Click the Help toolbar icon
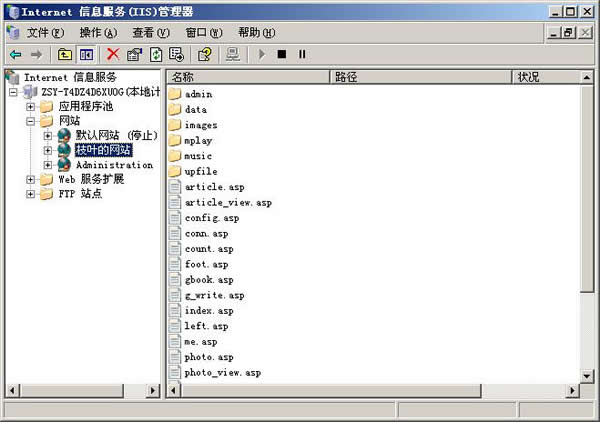The height and width of the screenshot is (422, 600). [205, 54]
